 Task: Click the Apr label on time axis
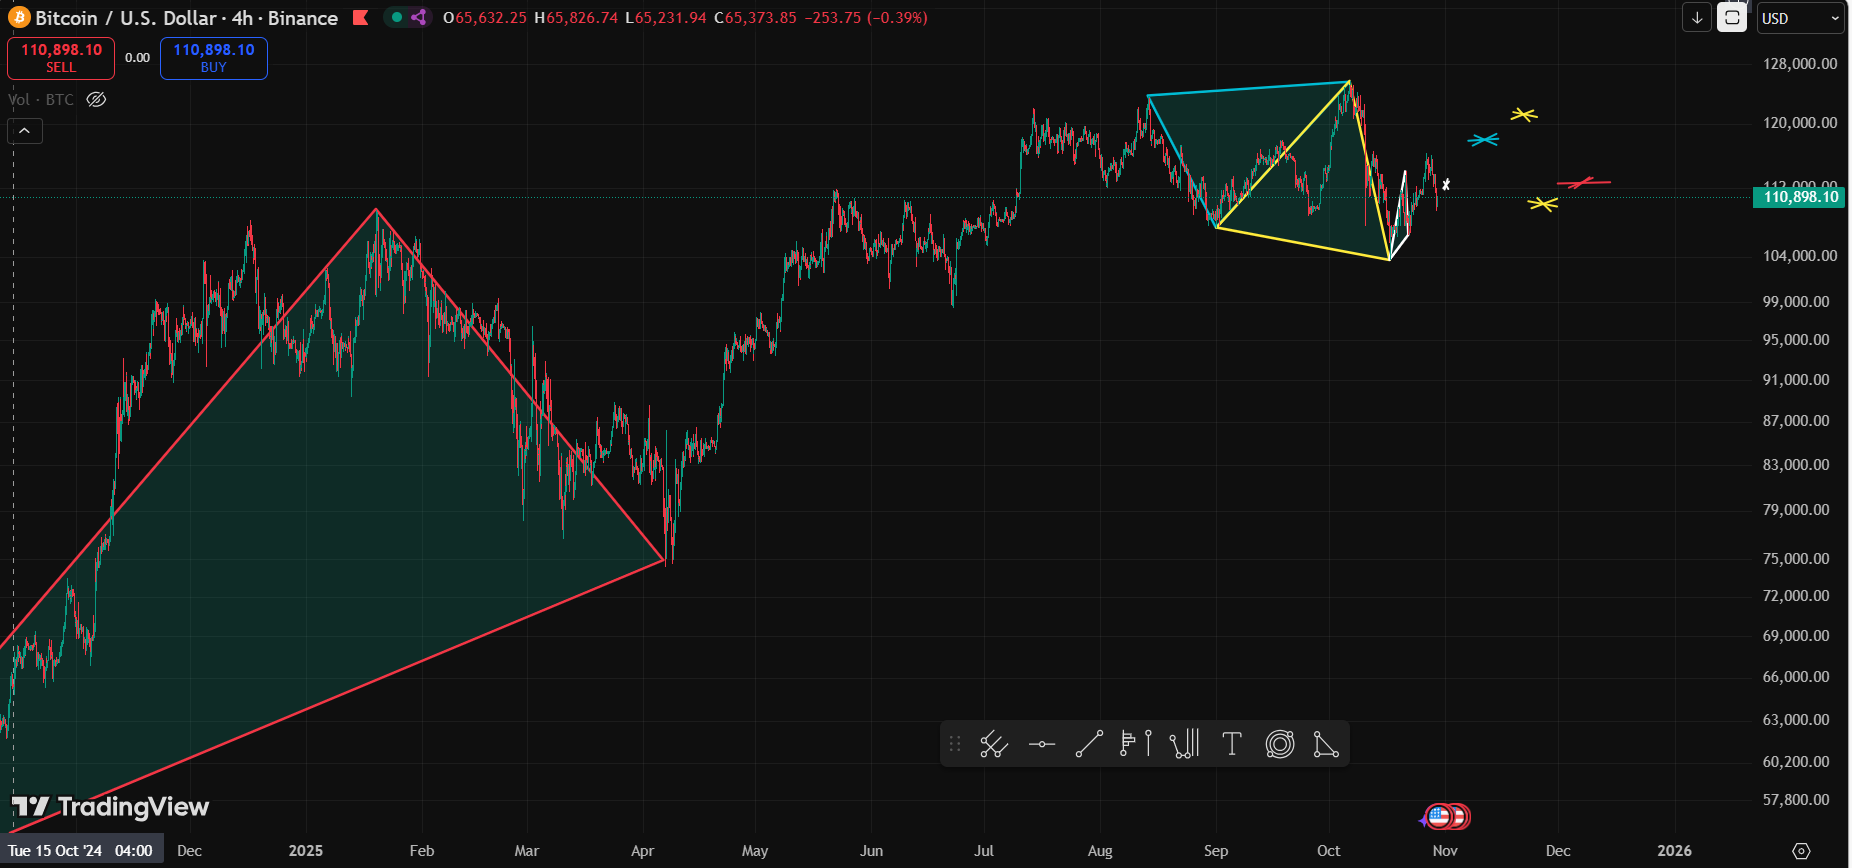[x=642, y=851]
